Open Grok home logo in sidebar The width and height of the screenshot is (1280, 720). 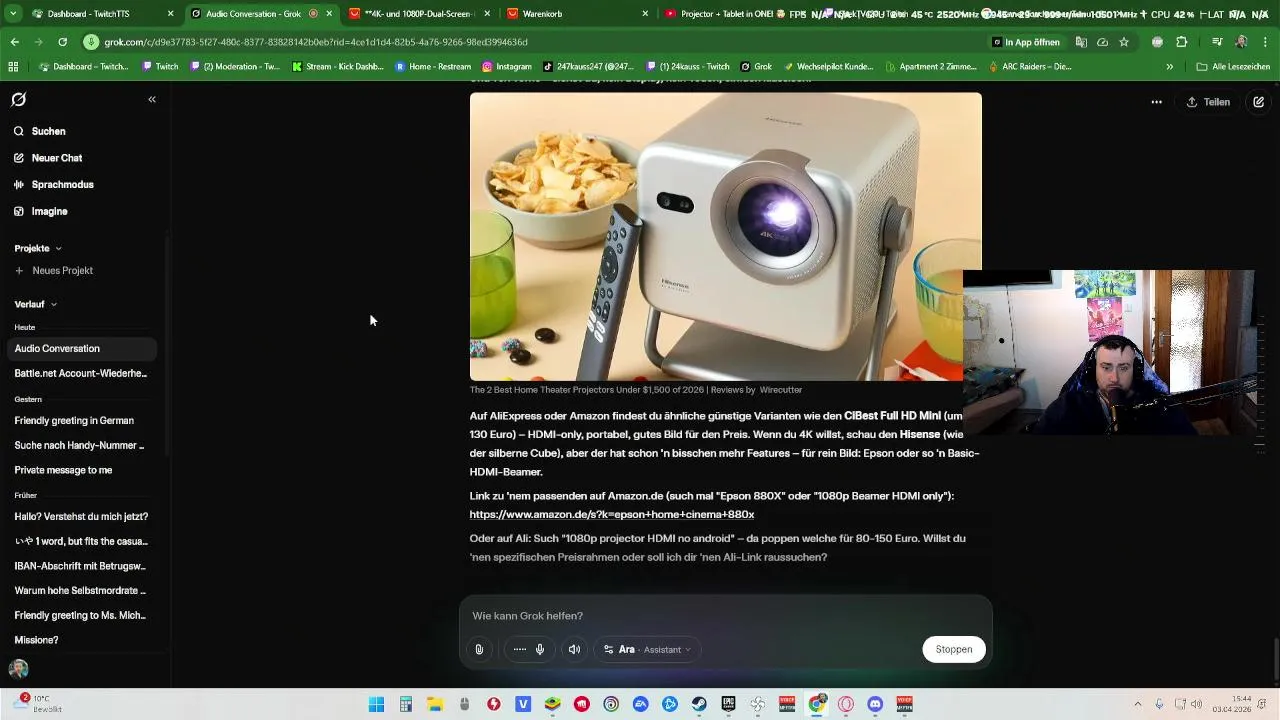(x=18, y=100)
